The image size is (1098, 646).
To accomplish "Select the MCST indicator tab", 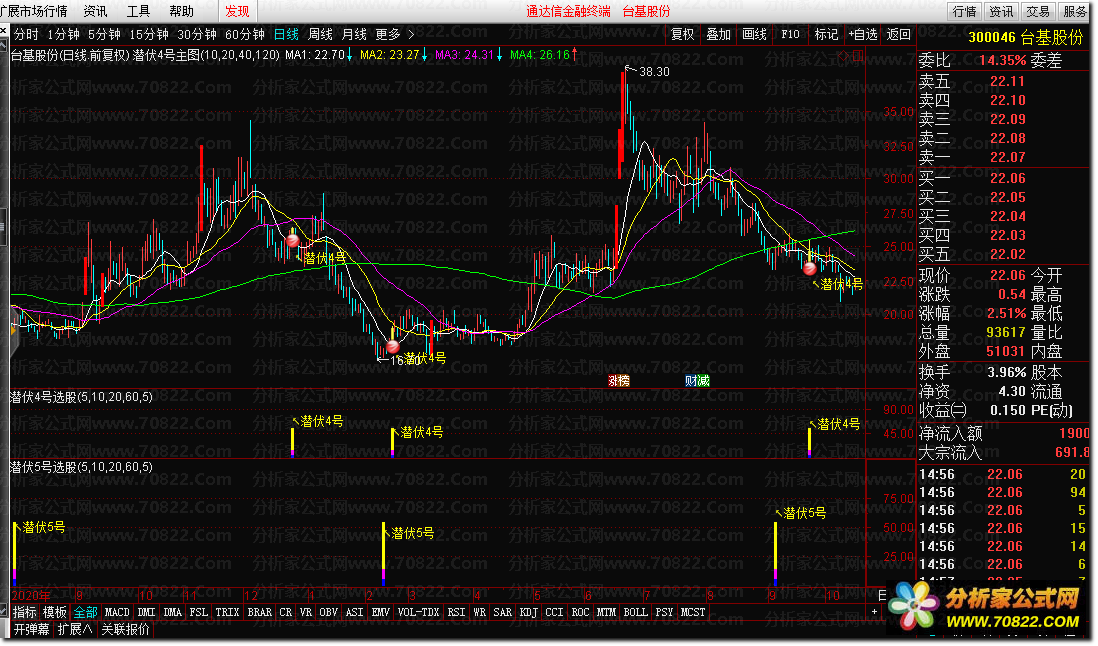I will point(693,612).
